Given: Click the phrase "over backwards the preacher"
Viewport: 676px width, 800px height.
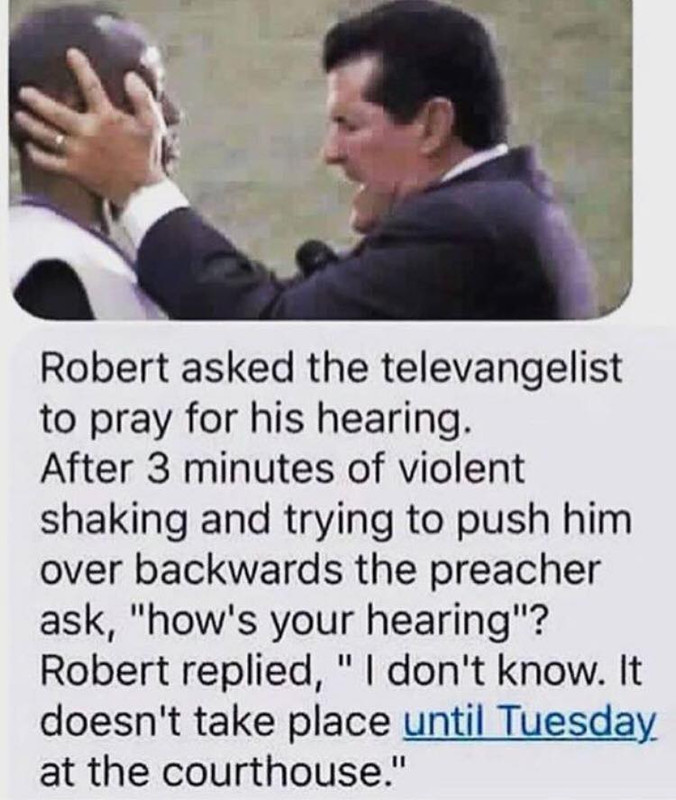Looking at the screenshot, I should click(x=319, y=570).
